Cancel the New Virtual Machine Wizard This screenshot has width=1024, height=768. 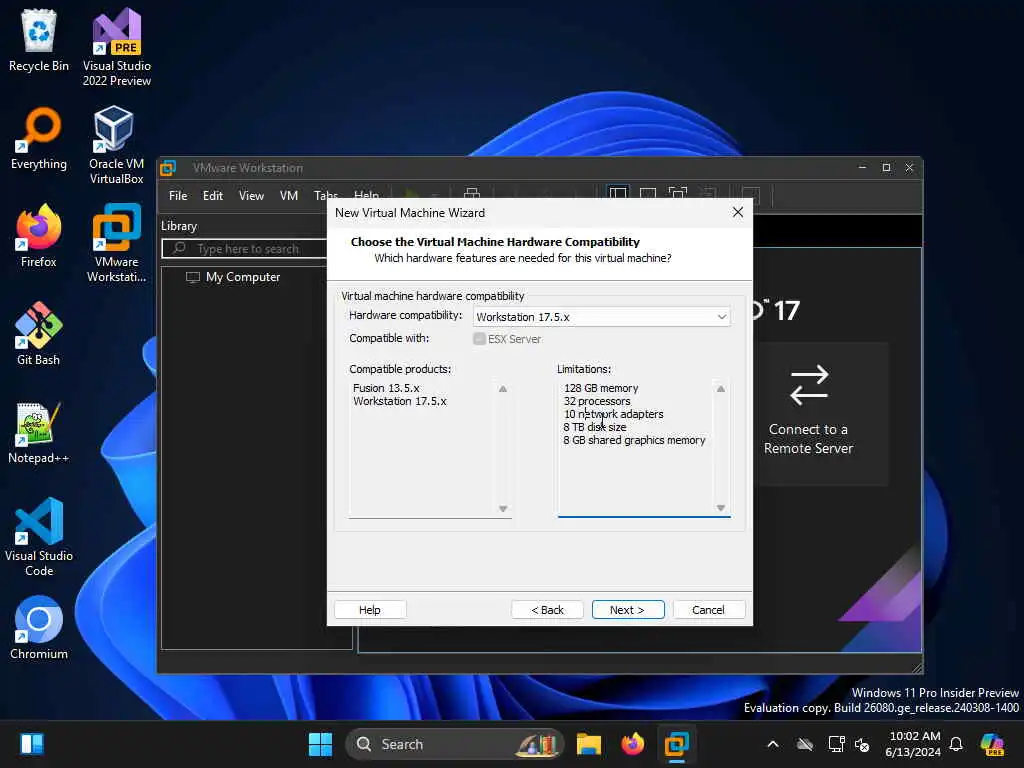tap(709, 609)
